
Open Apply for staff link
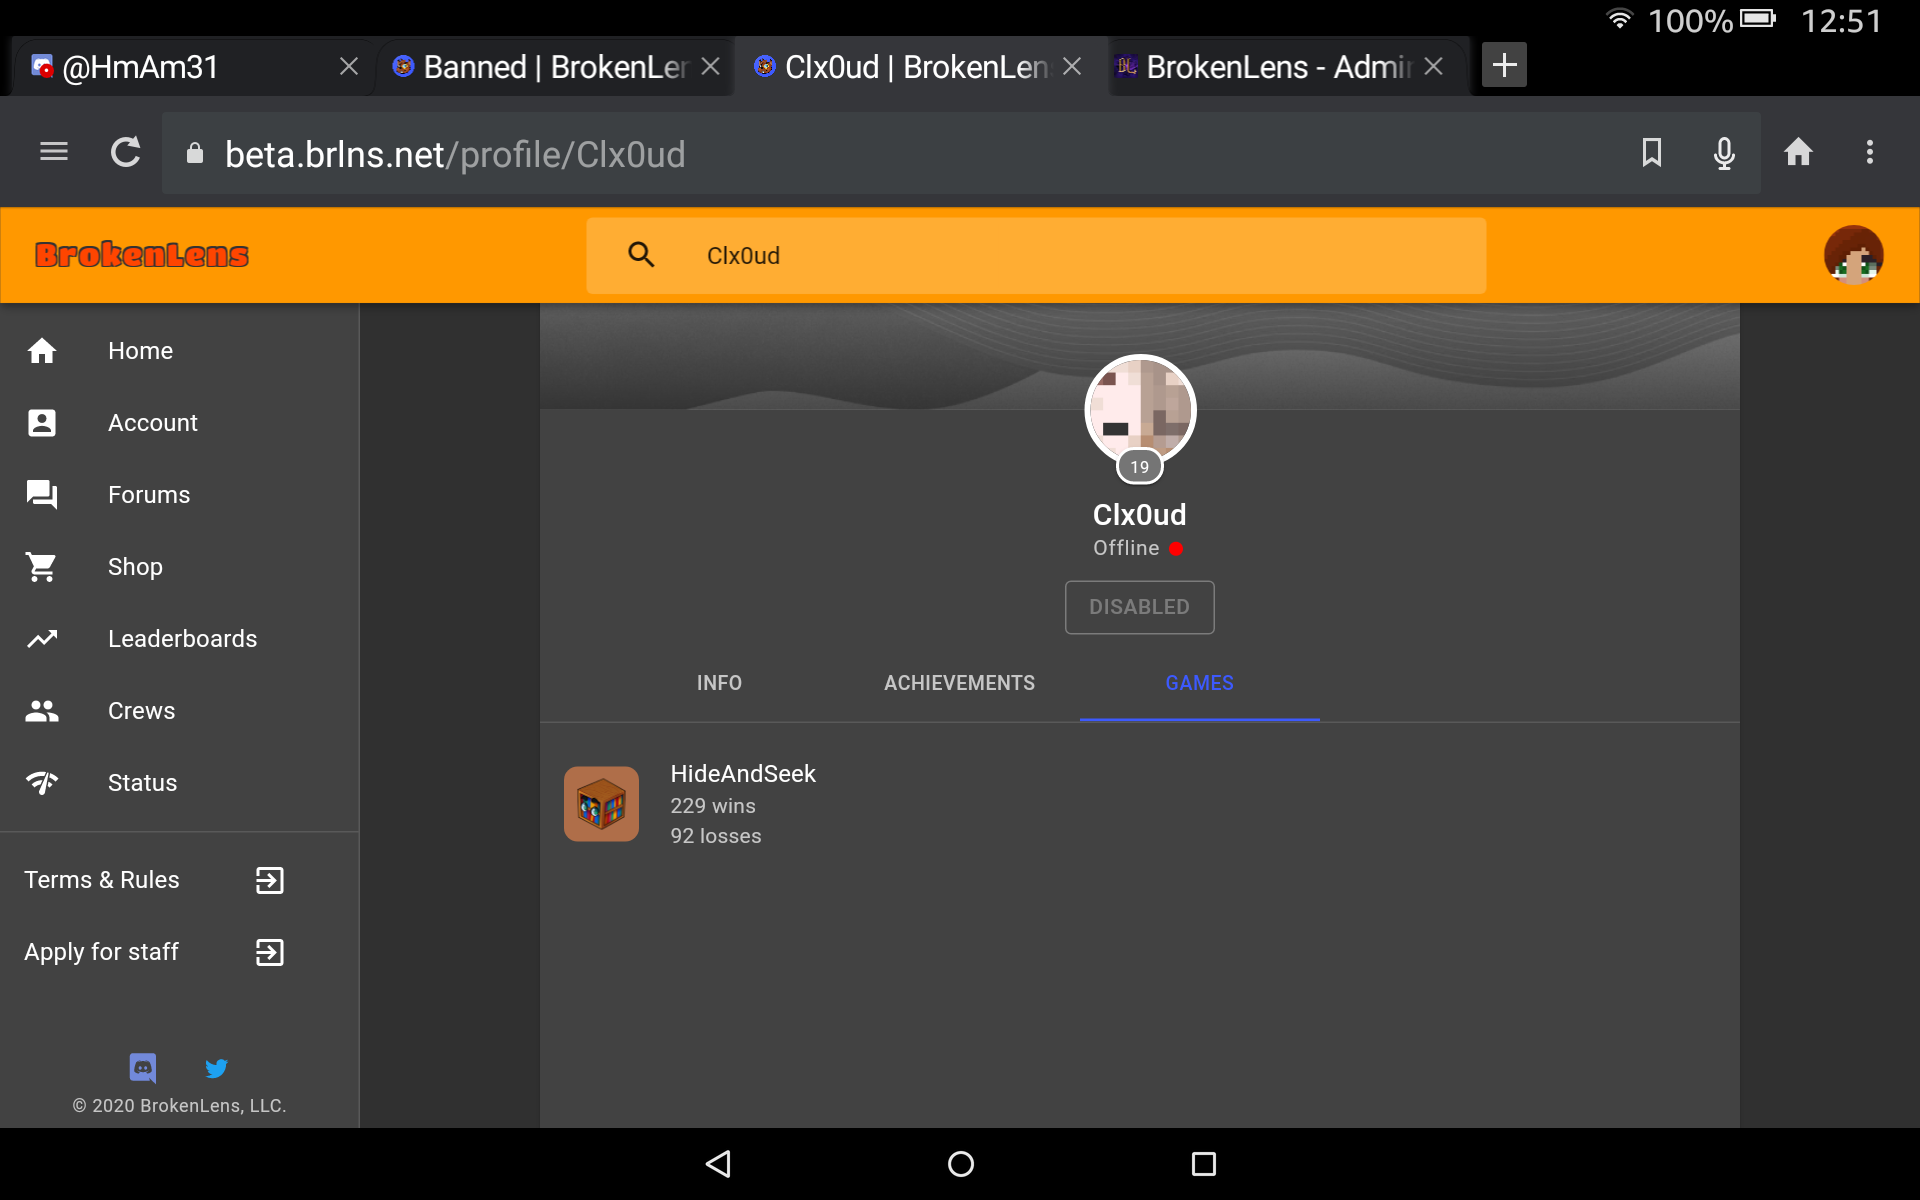[101, 952]
